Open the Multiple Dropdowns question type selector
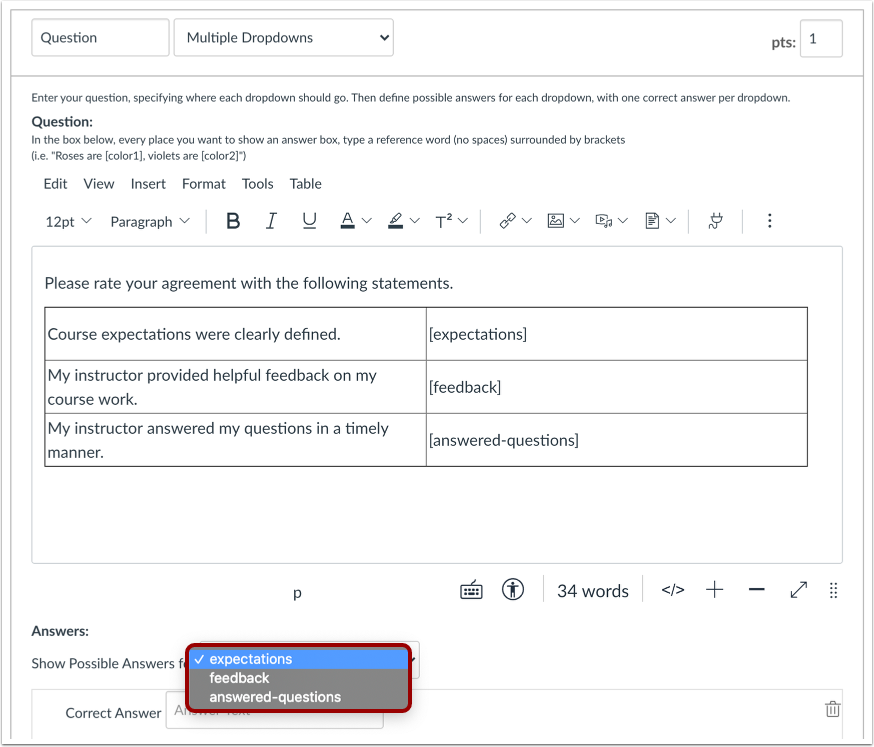Screen dimensions: 874x747 click(284, 37)
